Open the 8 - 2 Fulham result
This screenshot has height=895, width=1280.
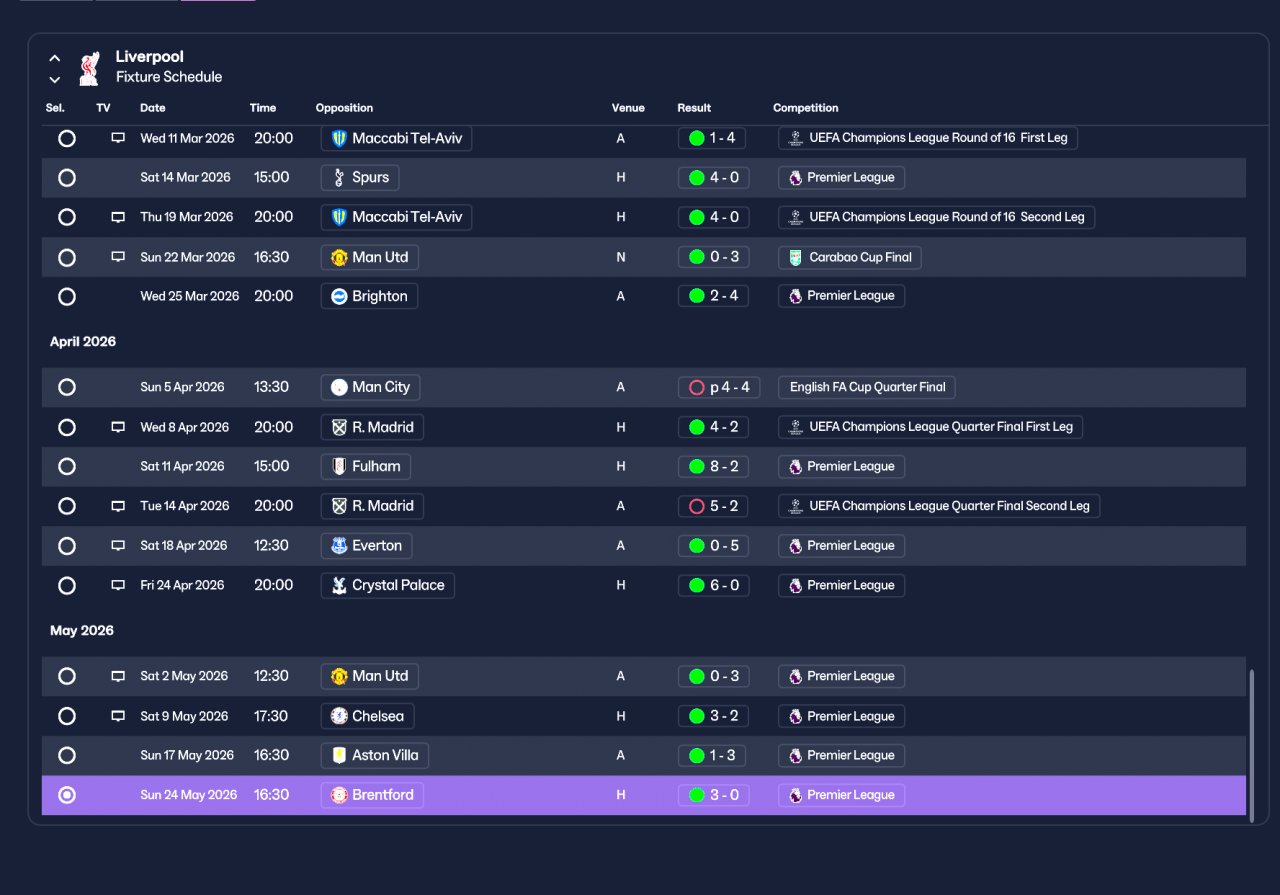tap(713, 466)
